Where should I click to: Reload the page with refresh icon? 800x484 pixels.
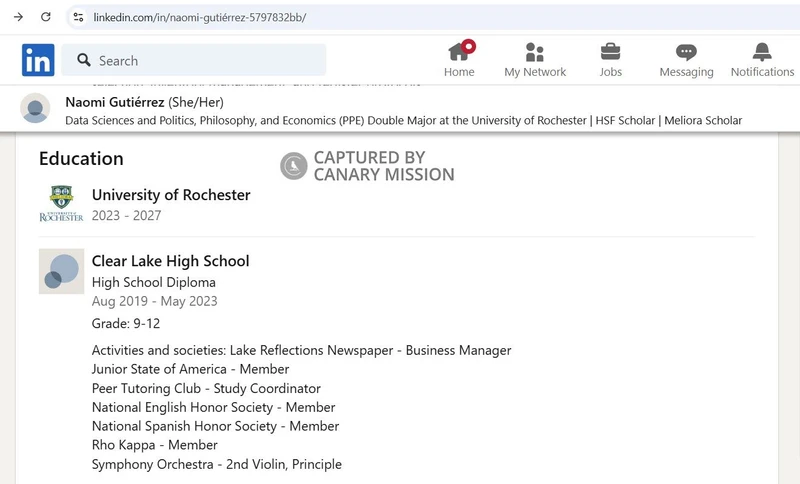pyautogui.click(x=46, y=17)
